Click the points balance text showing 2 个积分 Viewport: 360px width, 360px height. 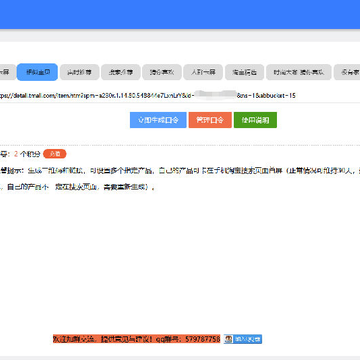click(27, 154)
